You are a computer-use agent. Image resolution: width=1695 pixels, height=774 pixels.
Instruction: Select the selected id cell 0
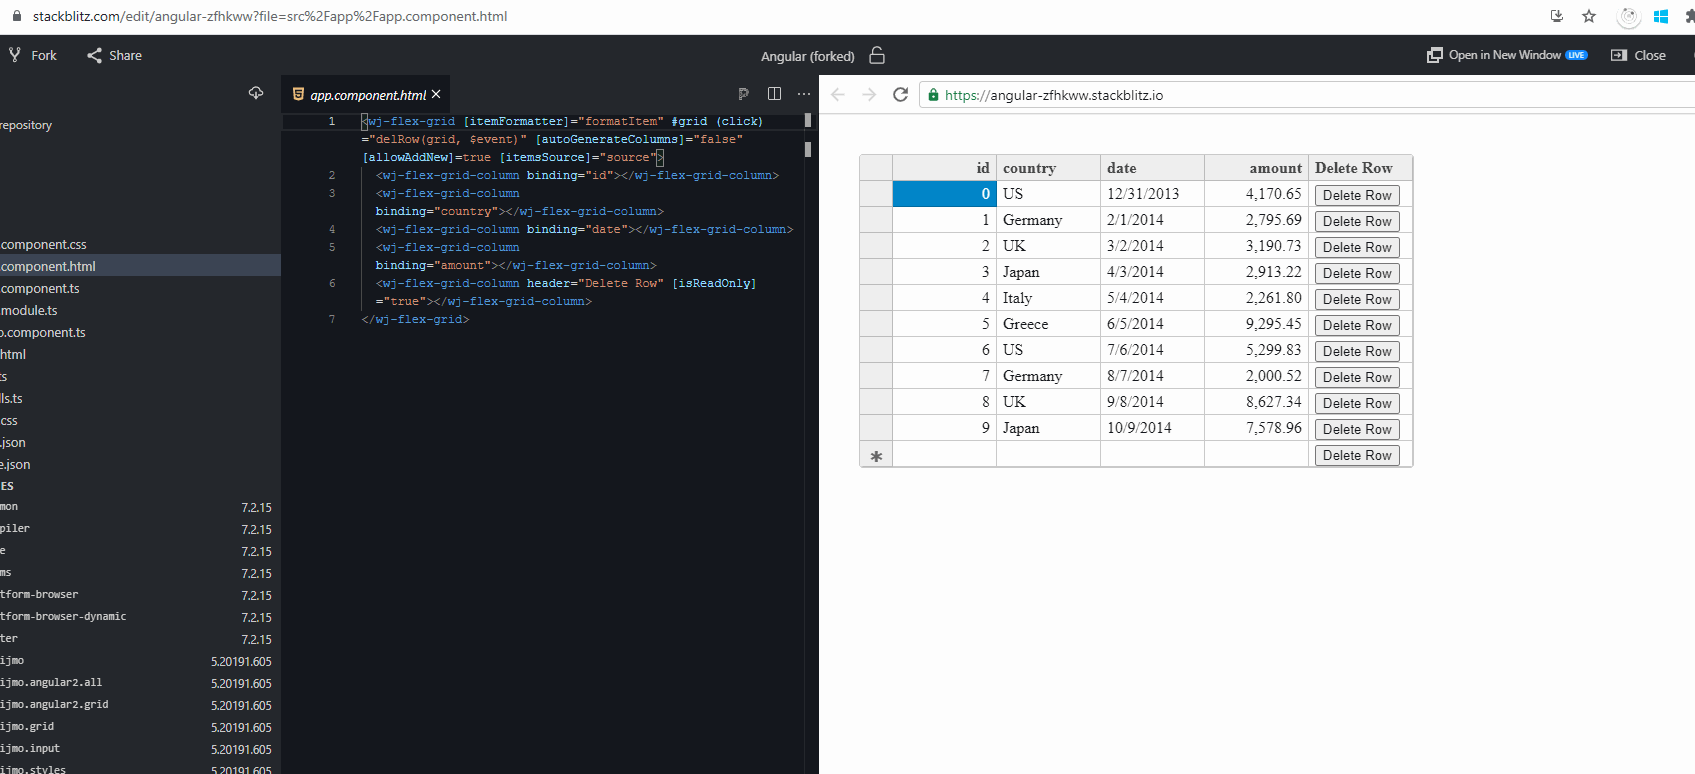(944, 194)
